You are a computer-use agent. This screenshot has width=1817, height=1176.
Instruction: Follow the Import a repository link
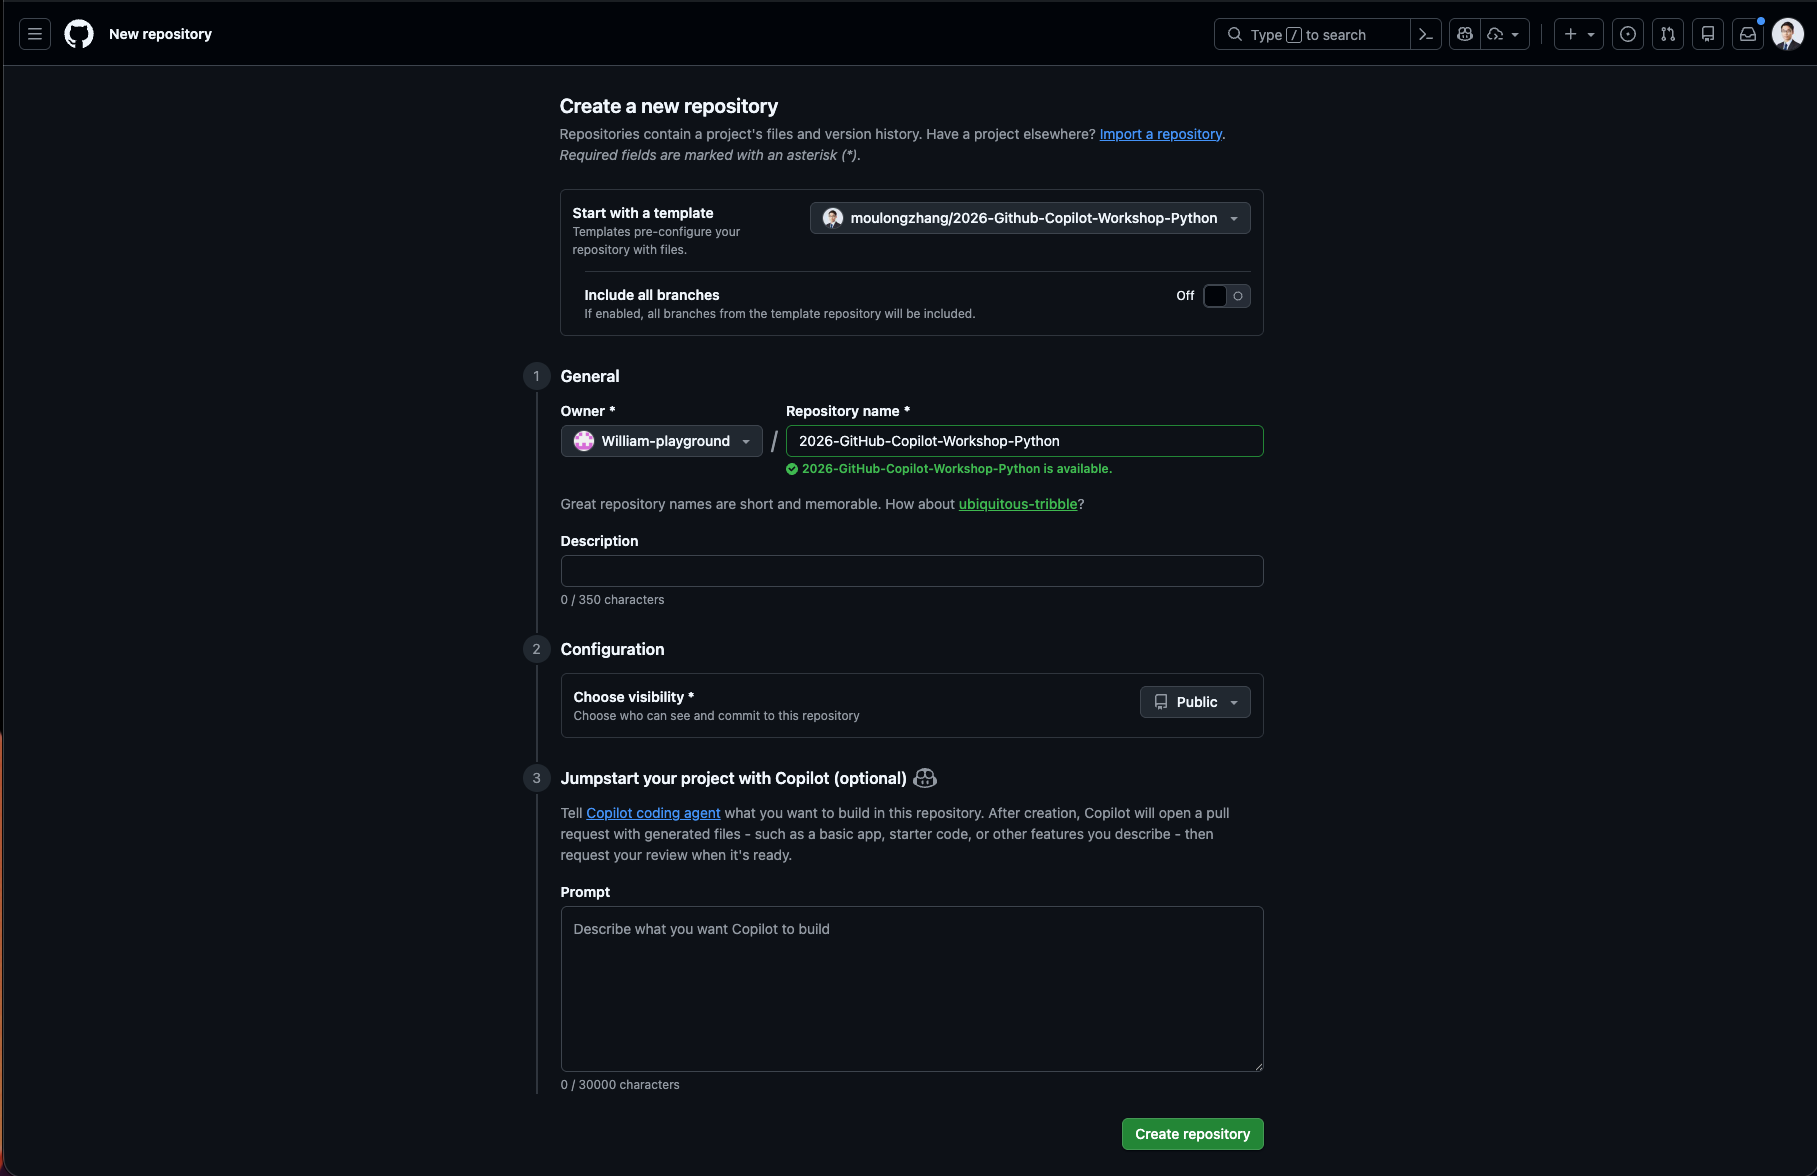coord(1160,134)
